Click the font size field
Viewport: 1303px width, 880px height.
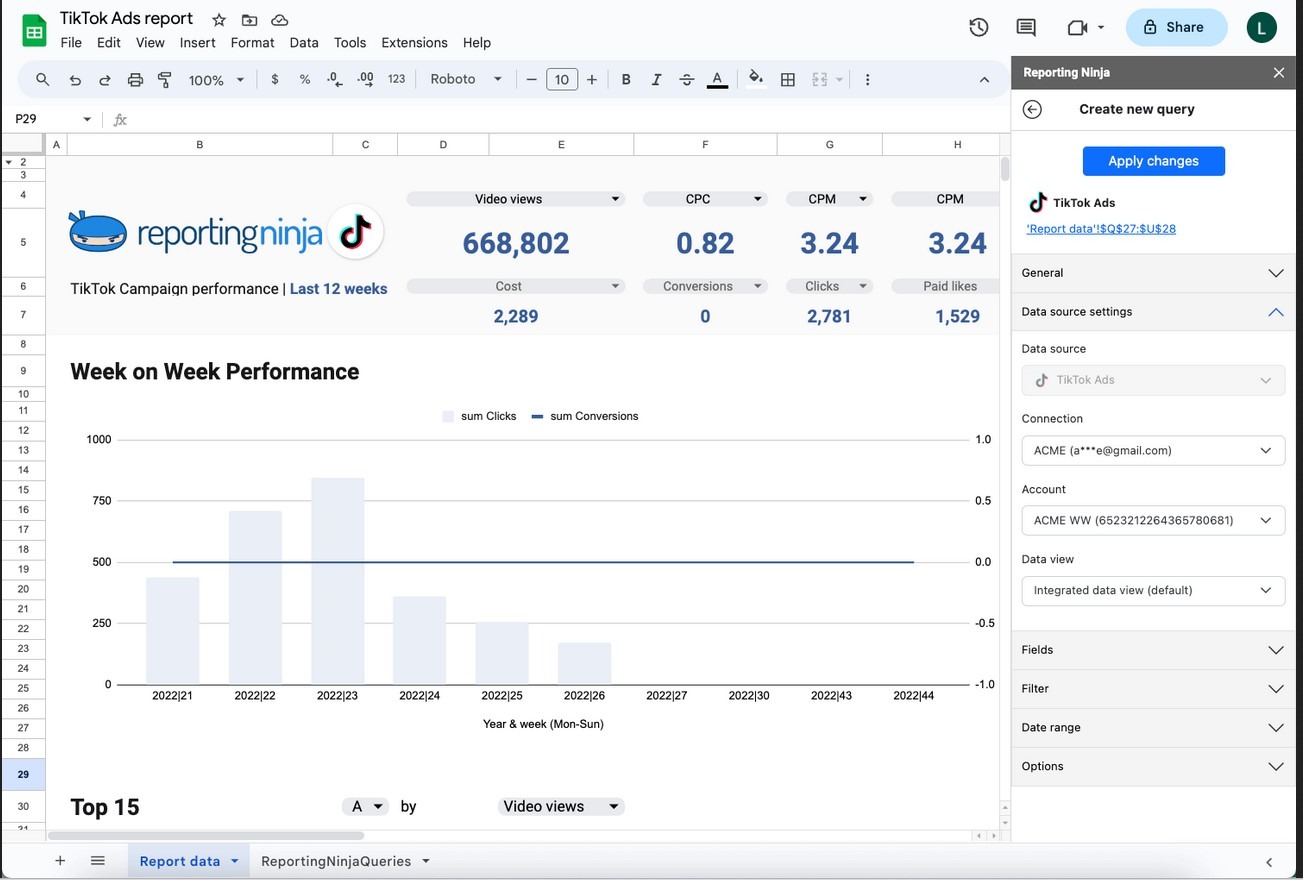click(x=562, y=79)
